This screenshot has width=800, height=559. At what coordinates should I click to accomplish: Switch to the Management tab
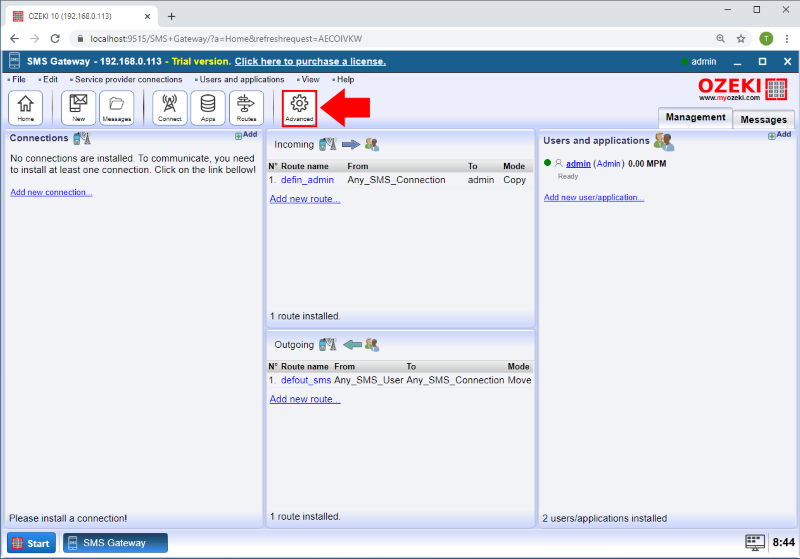point(695,117)
